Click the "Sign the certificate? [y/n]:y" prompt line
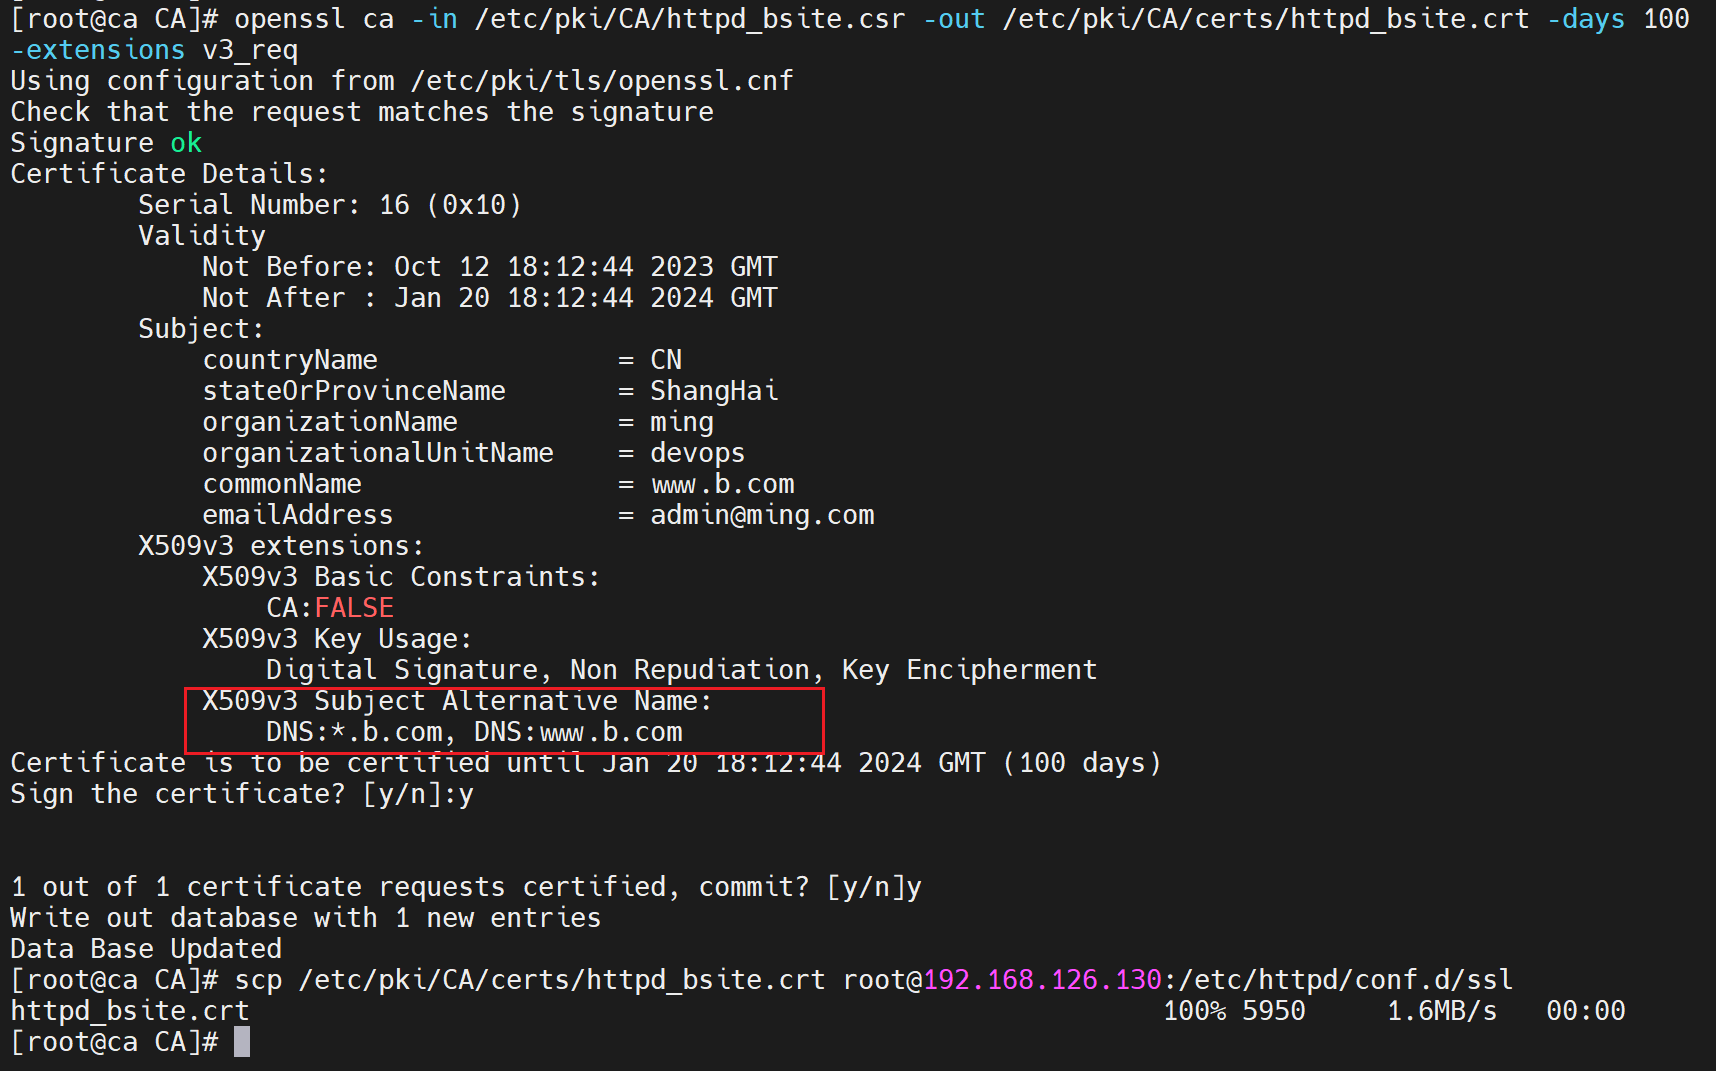1716x1071 pixels. point(242,794)
